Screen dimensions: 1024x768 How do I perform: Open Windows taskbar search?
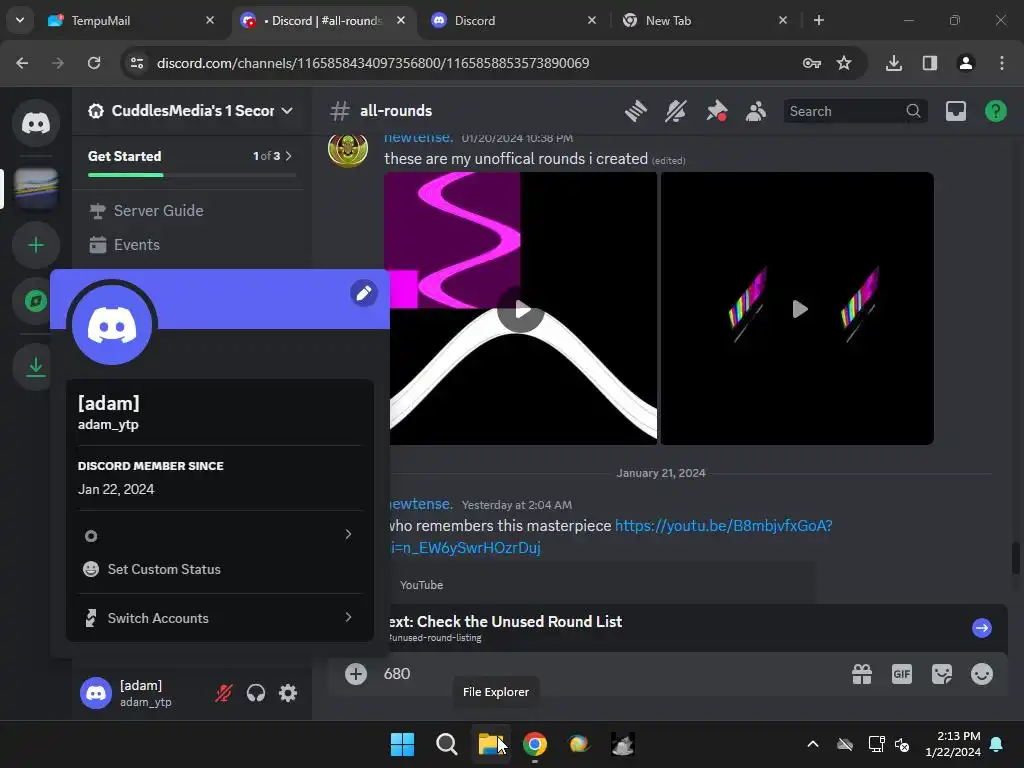click(447, 744)
